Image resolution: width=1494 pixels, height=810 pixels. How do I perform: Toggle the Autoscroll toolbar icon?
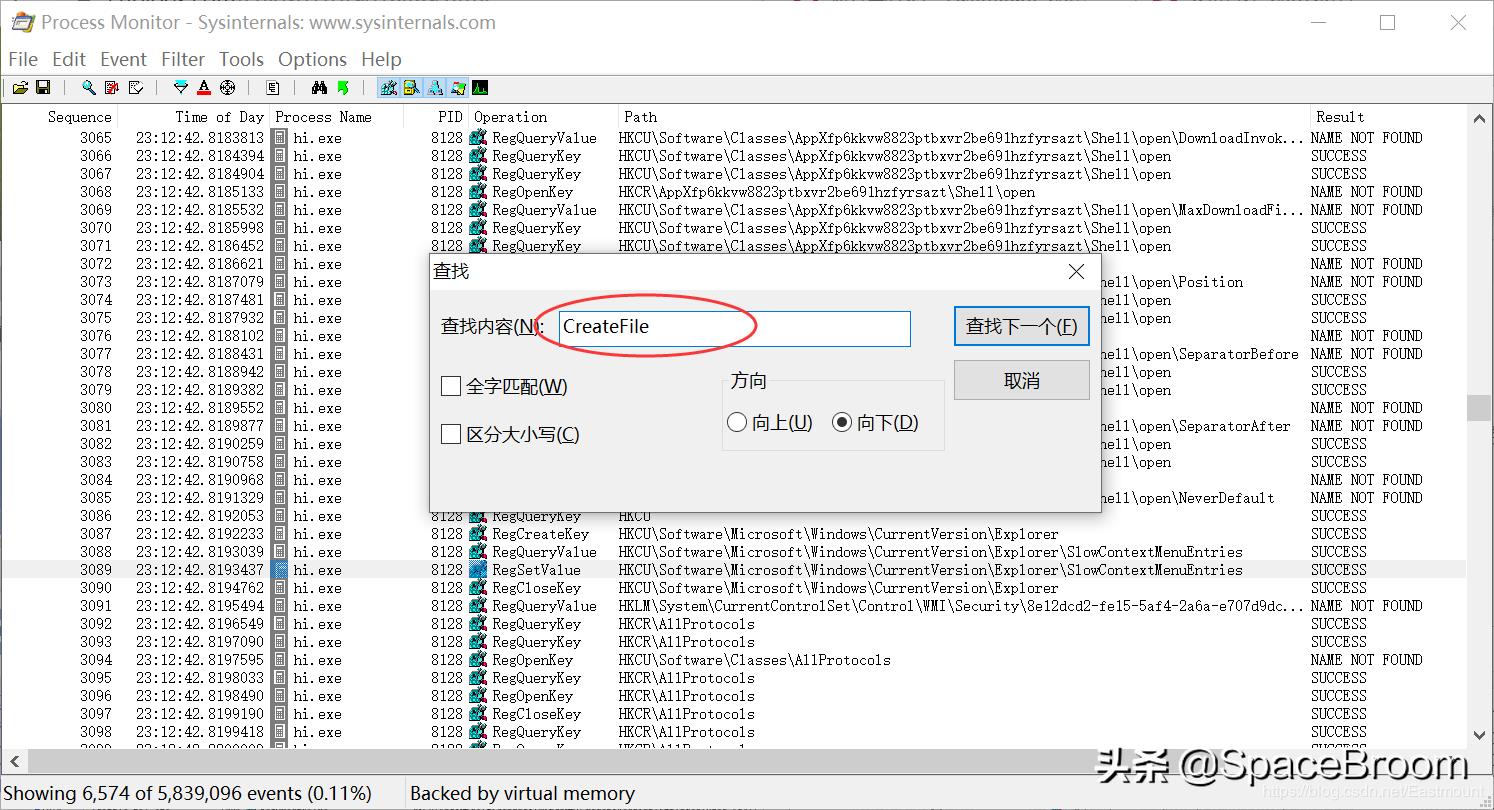112,88
